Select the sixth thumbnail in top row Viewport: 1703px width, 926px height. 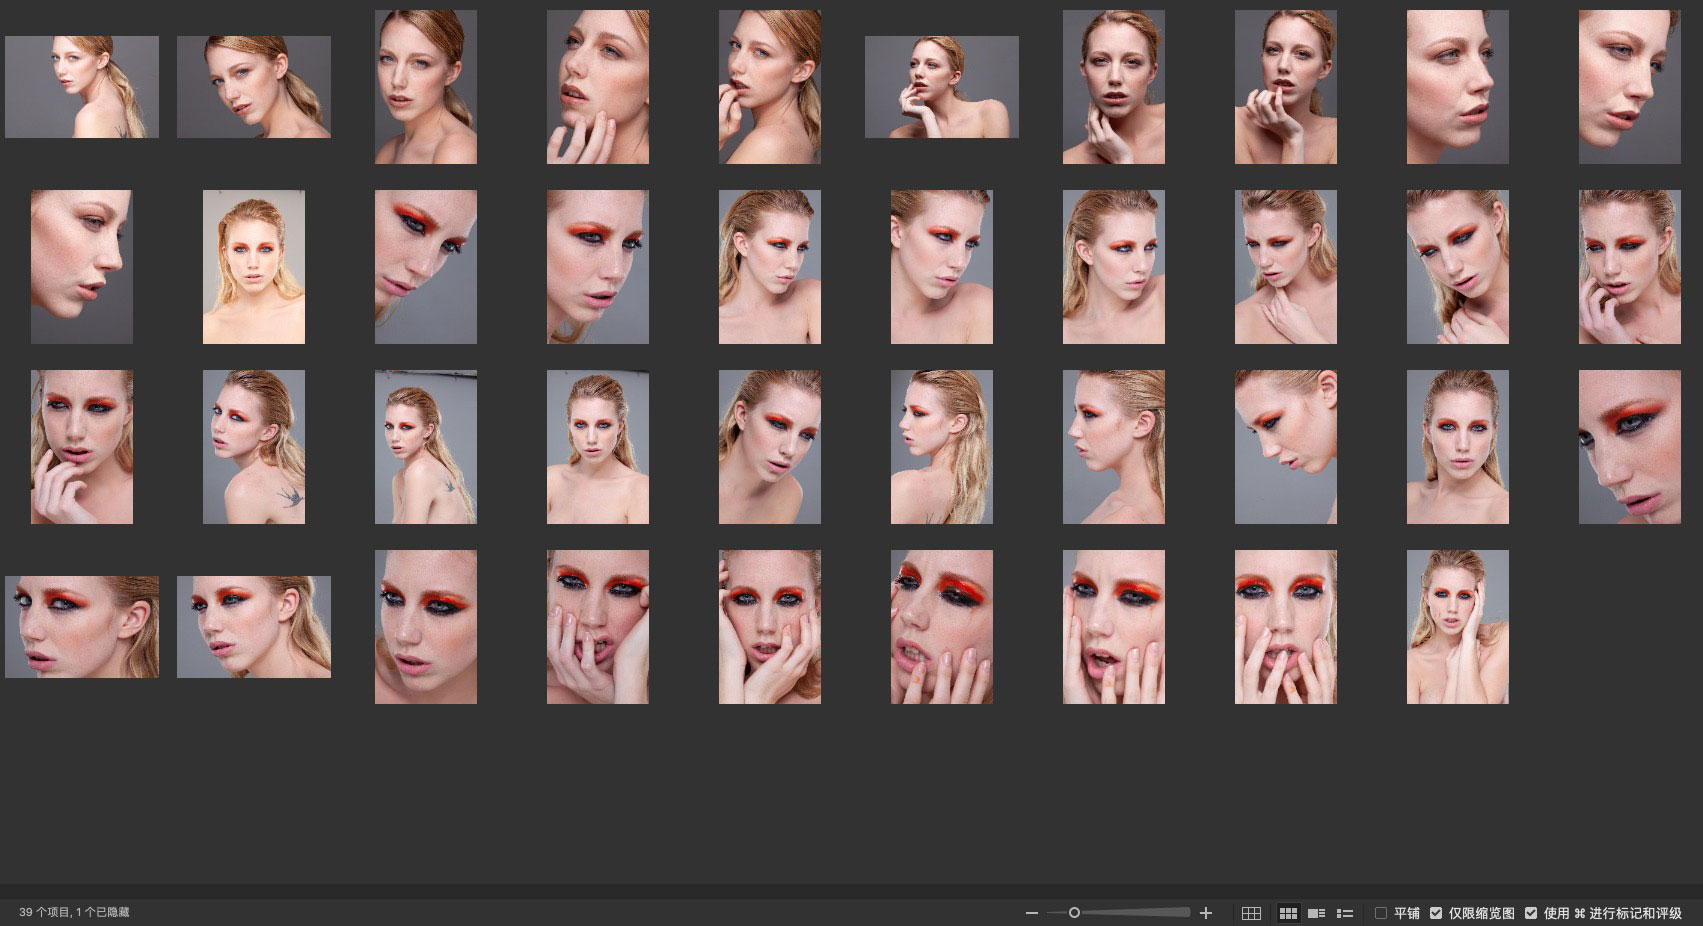click(x=941, y=87)
